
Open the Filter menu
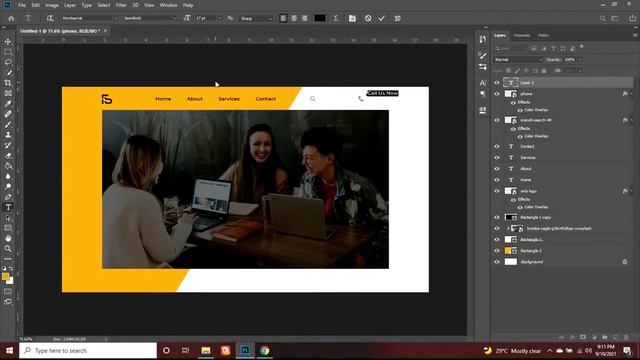(x=121, y=5)
